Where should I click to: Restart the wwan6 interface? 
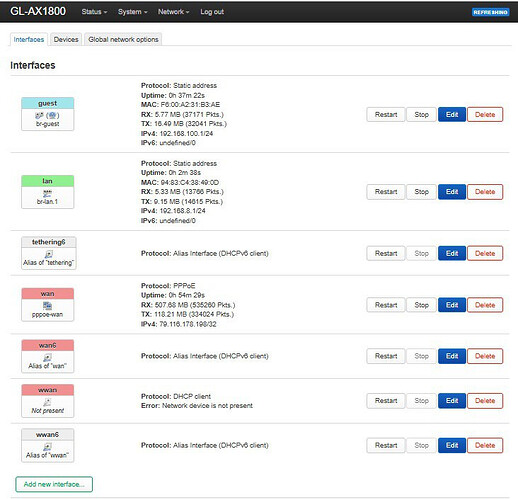[x=386, y=445]
